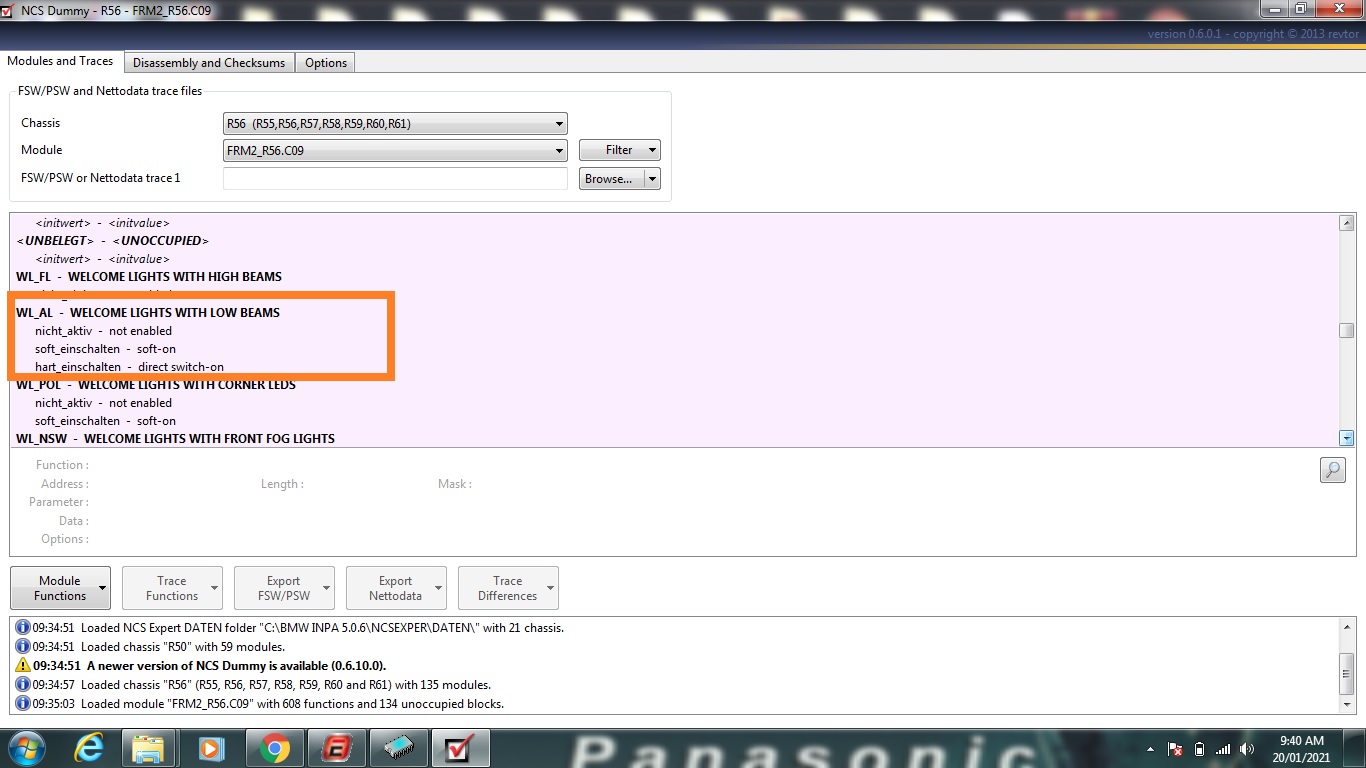This screenshot has height=768, width=1366.
Task: Click the NCS Dummy checkmark taskbar icon
Action: click(x=460, y=748)
